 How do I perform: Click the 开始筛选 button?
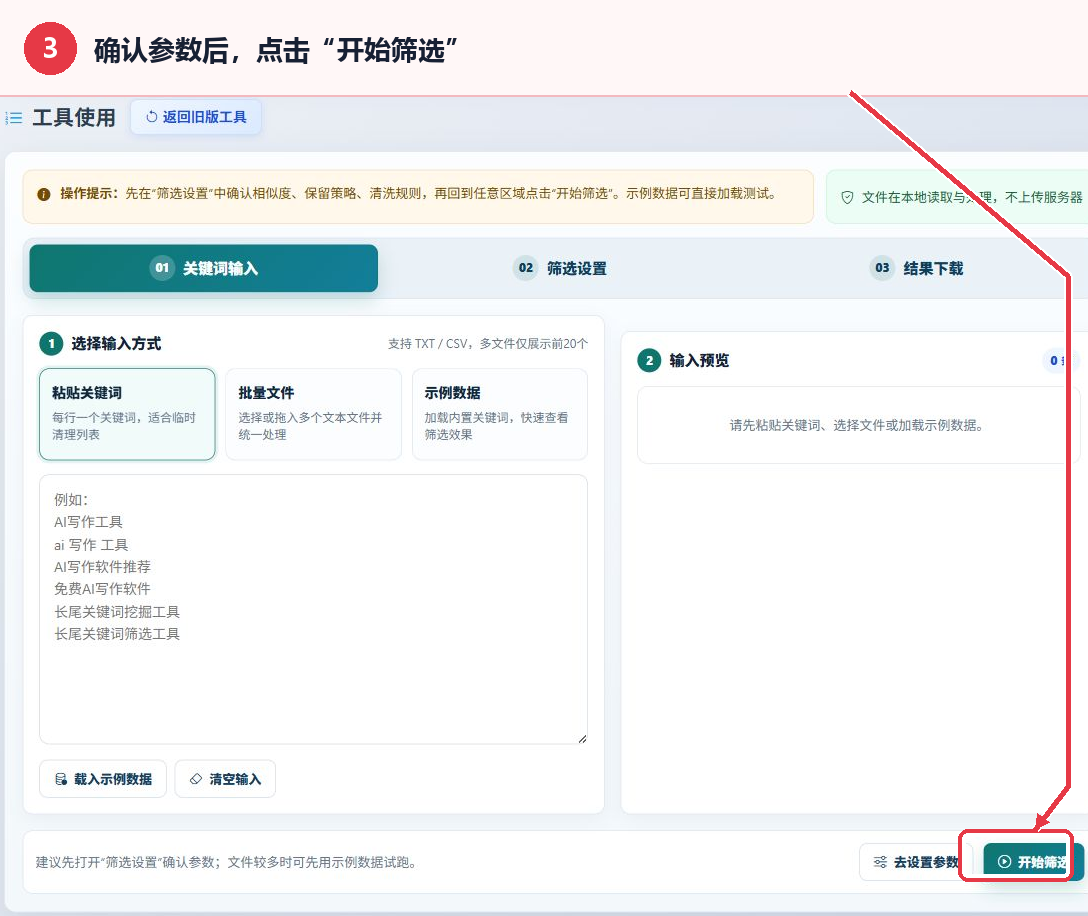click(x=1033, y=862)
